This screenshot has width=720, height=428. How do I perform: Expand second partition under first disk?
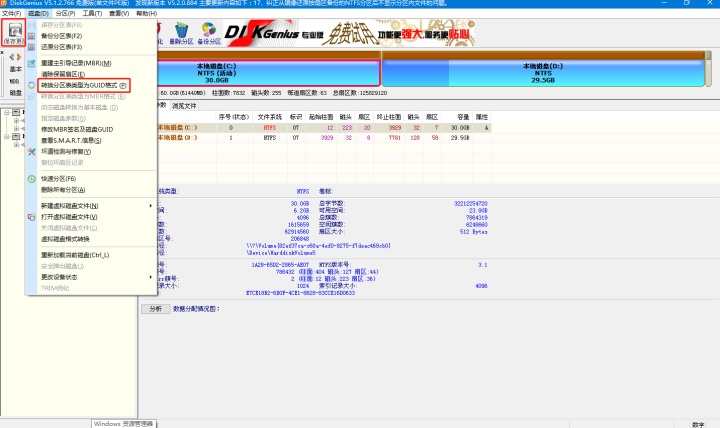(x=17, y=129)
